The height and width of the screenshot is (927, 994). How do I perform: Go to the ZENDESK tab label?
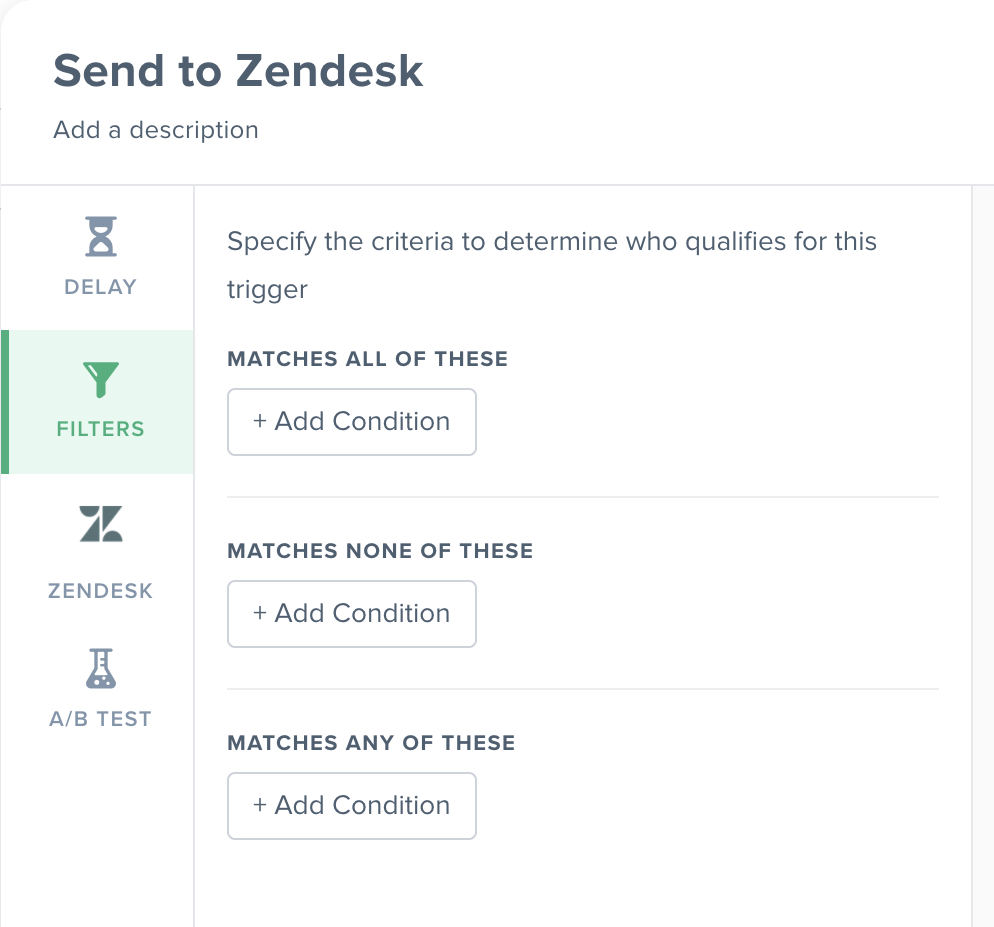pyautogui.click(x=101, y=591)
